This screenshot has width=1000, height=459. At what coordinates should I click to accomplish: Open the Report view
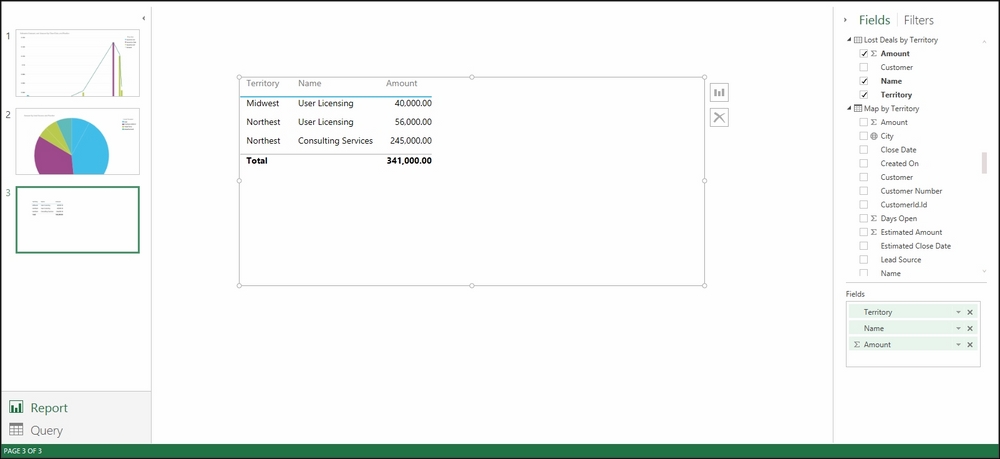coord(49,408)
